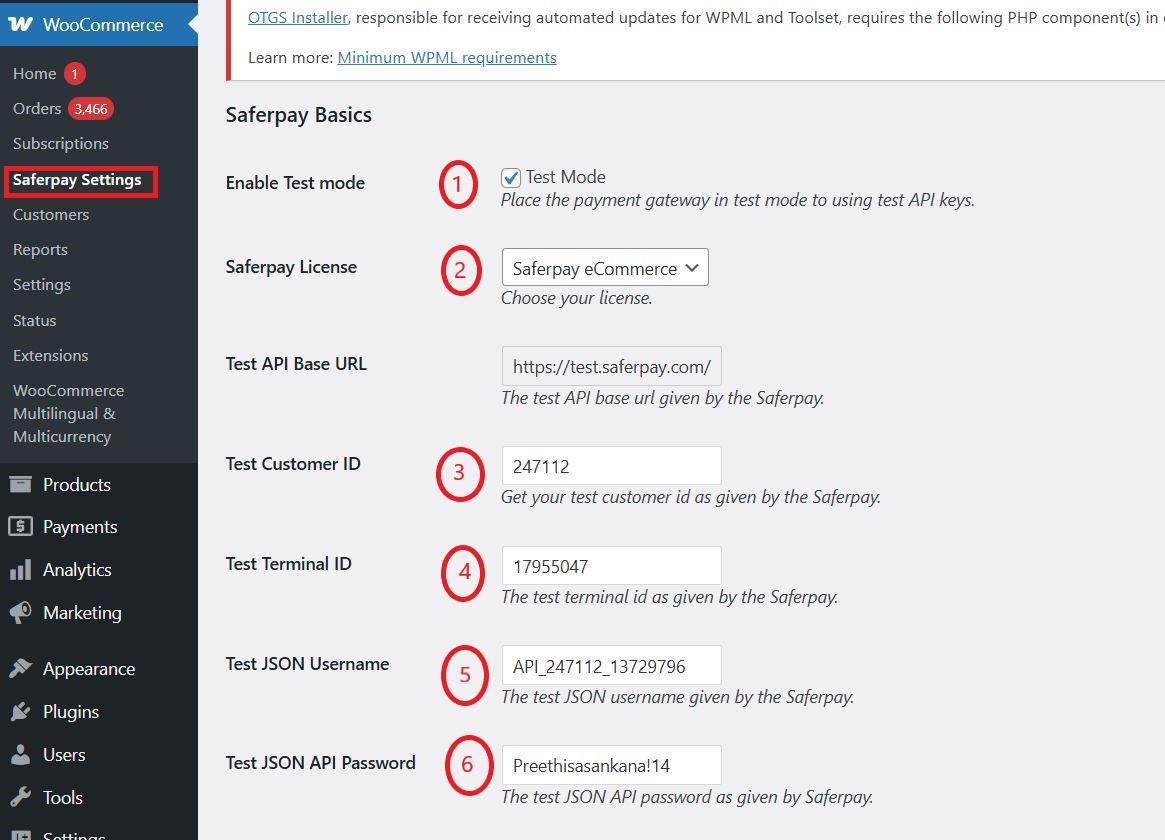The height and width of the screenshot is (840, 1165).
Task: Click the Test Terminal ID field
Action: (611, 566)
